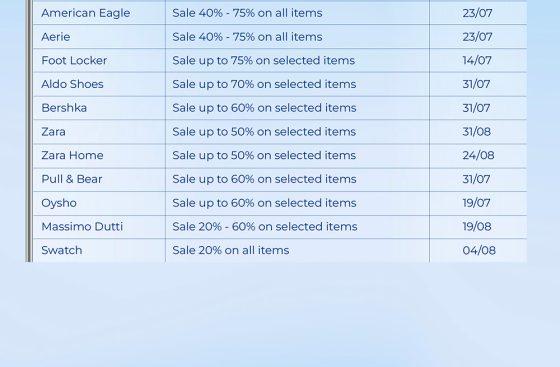Select Aldo Shoes' Sale up to 70% offer
Image resolution: width=560 pixels, height=367 pixels.
pyautogui.click(x=264, y=84)
